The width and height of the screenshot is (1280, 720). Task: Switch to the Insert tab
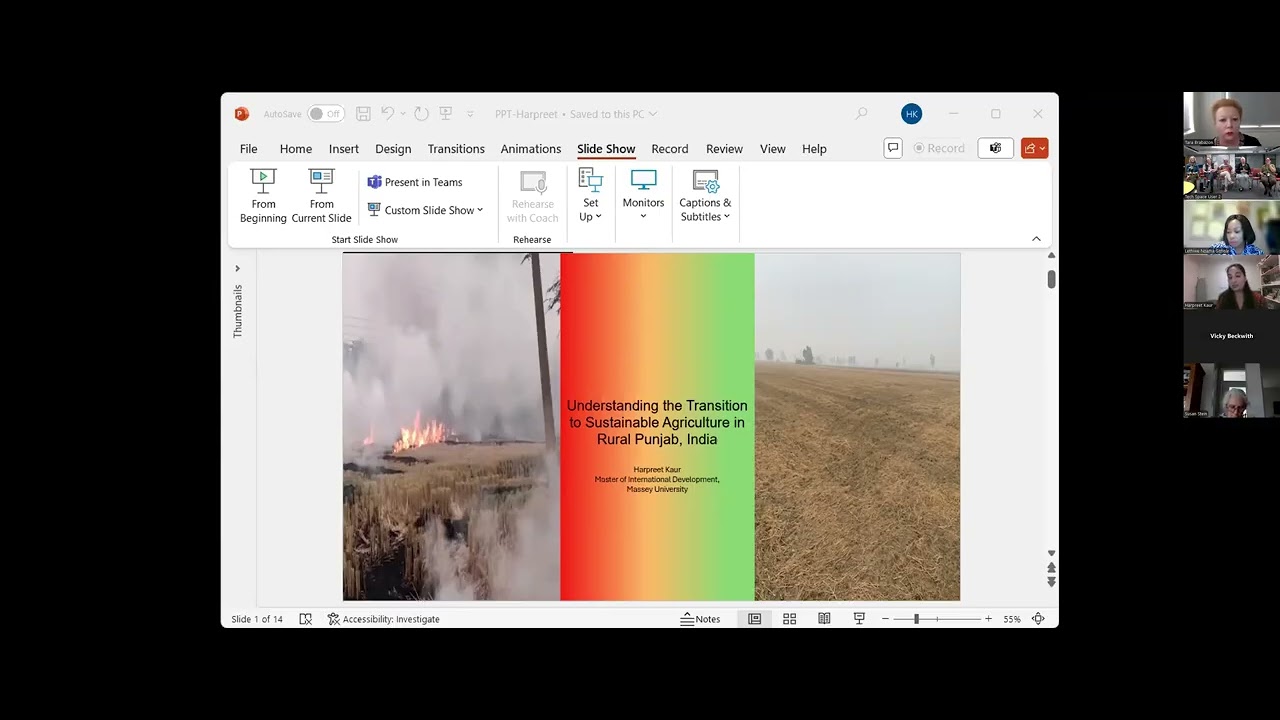pos(344,149)
